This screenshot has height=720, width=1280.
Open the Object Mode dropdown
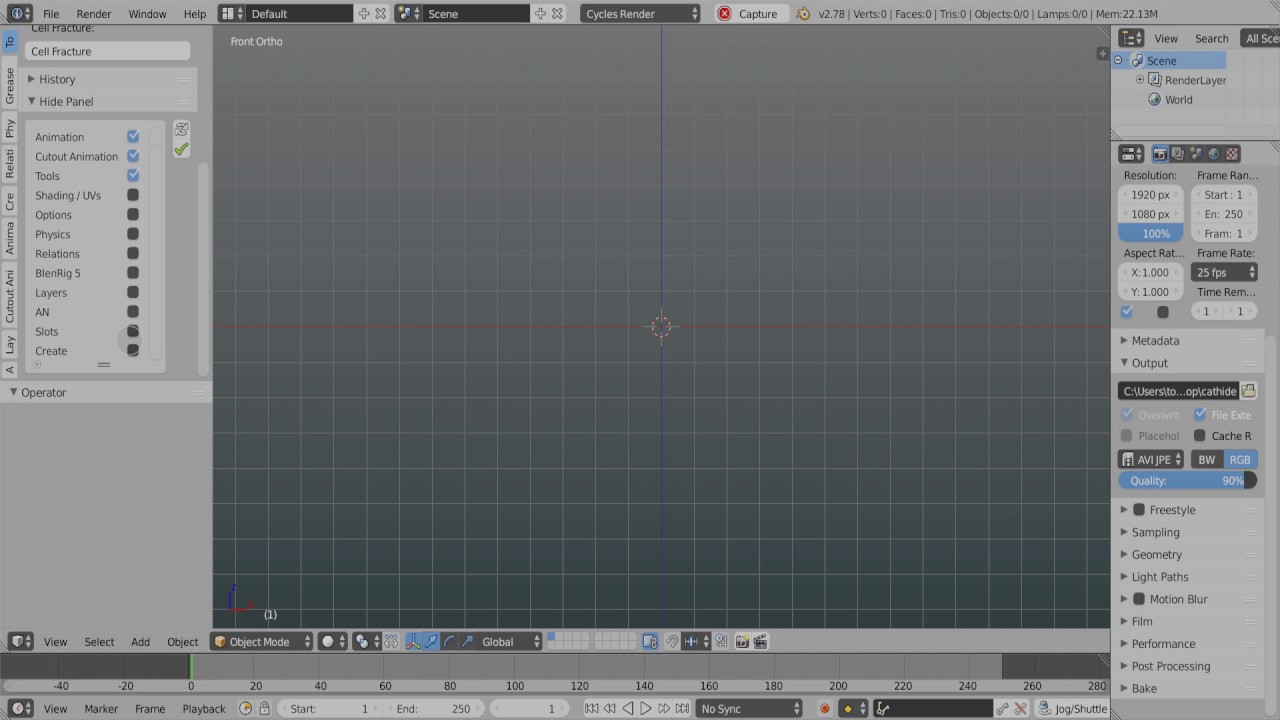[x=262, y=642]
